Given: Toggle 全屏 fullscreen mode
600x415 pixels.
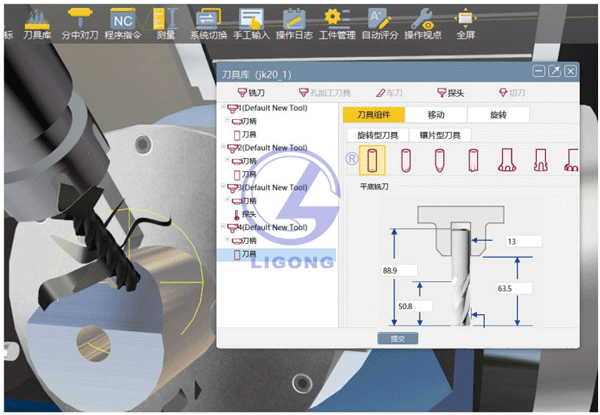Looking at the screenshot, I should (465, 20).
